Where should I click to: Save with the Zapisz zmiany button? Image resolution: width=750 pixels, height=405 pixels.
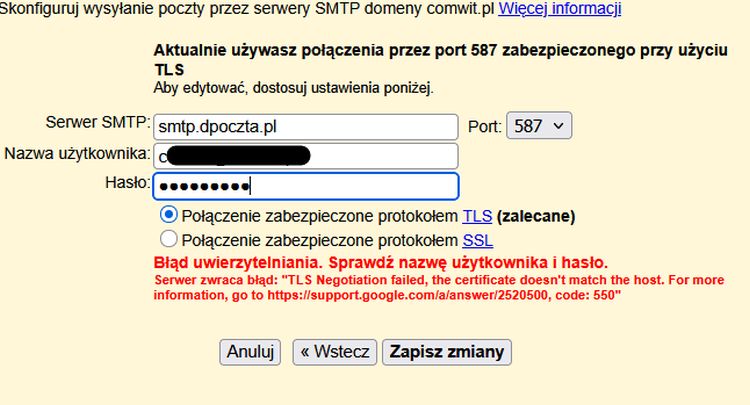click(x=447, y=352)
